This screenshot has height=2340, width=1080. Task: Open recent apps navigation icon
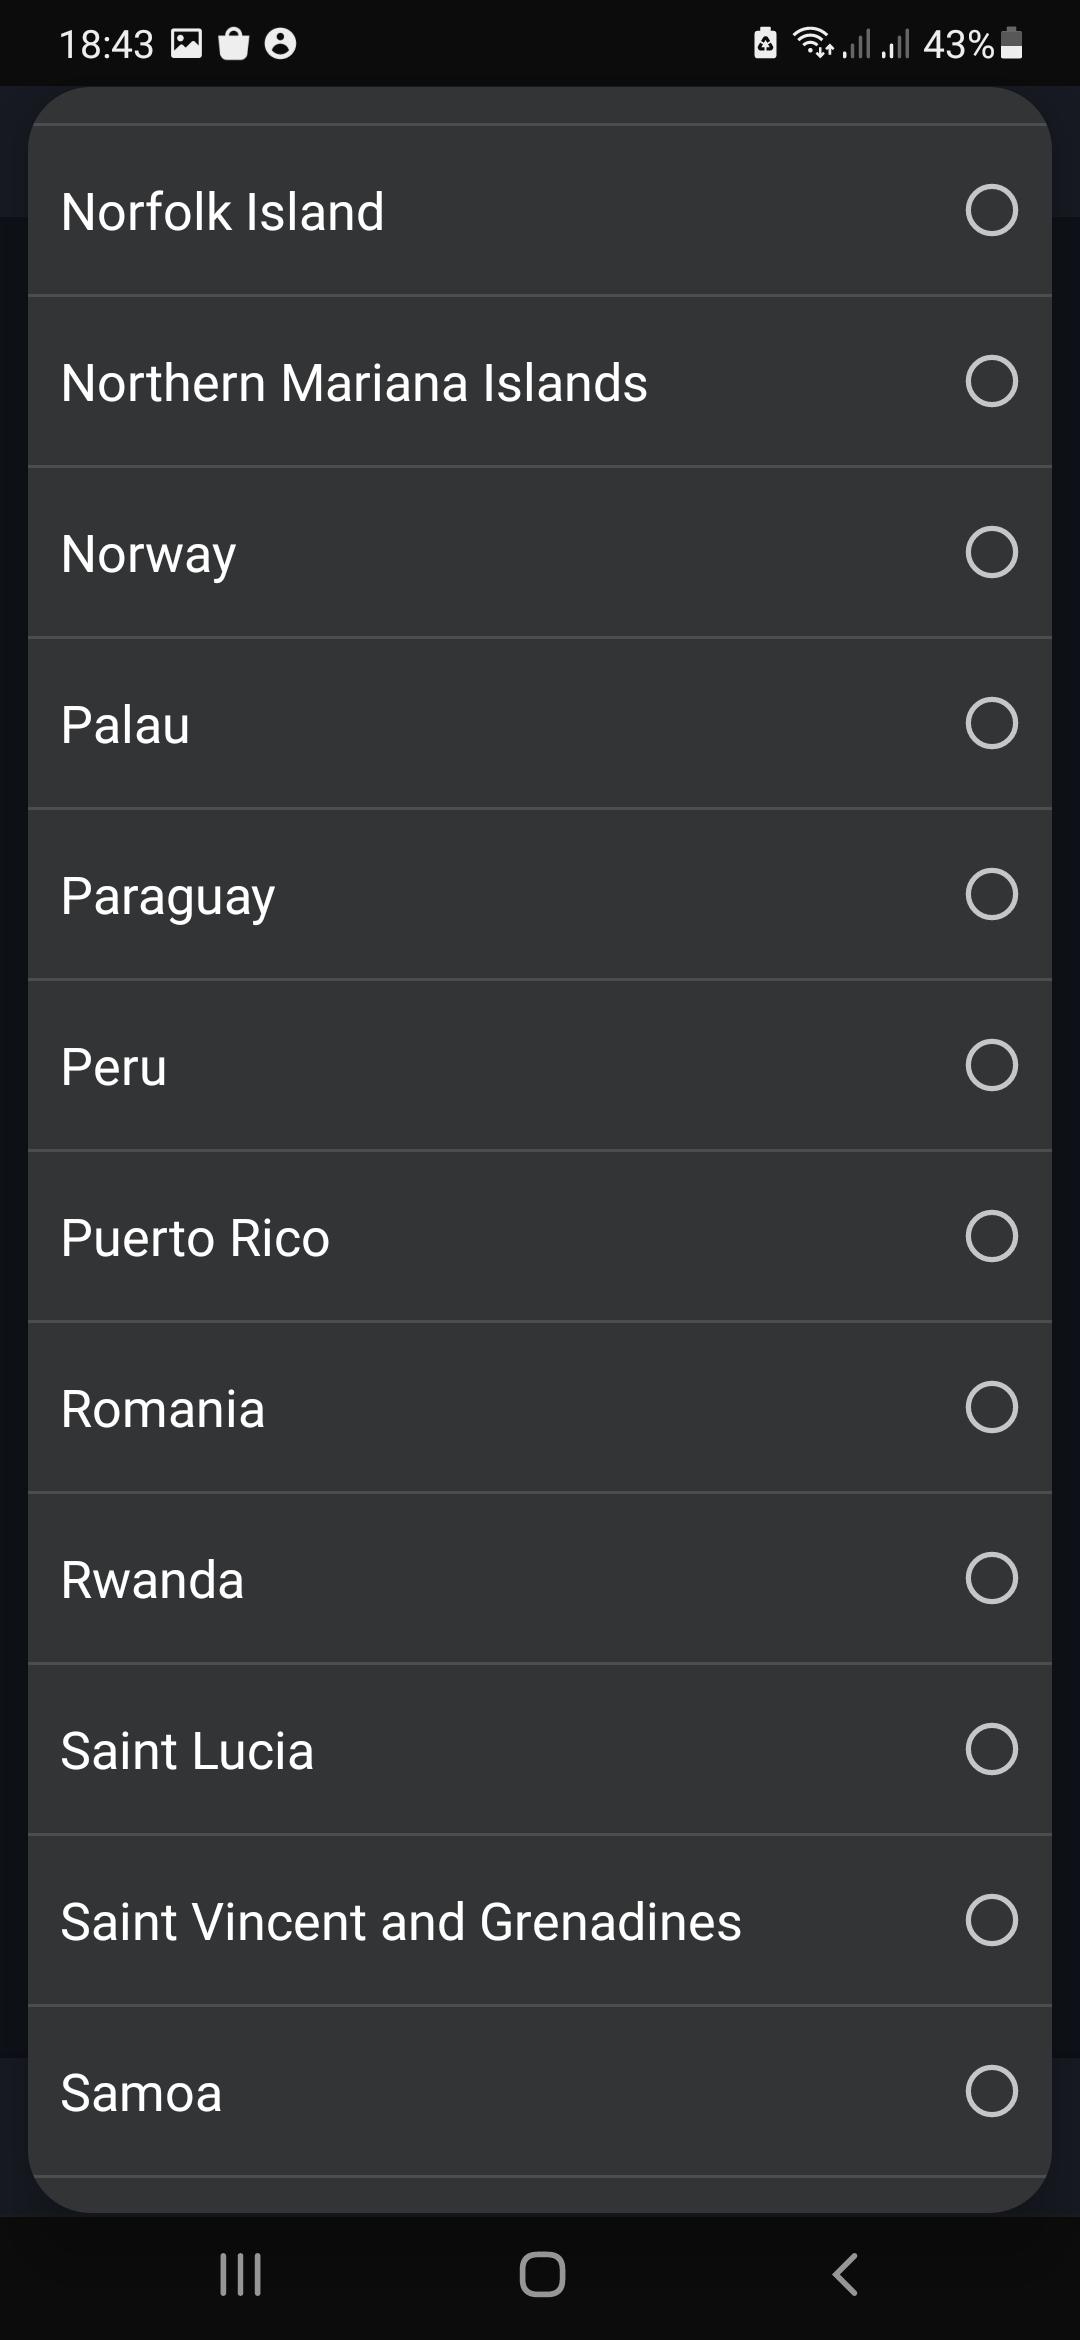click(x=240, y=2274)
